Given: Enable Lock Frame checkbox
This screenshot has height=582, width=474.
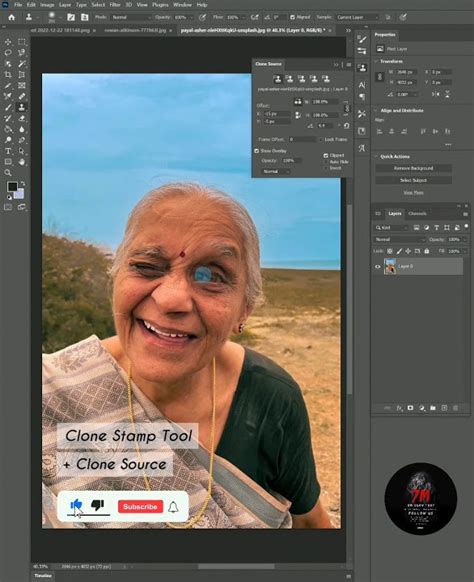Looking at the screenshot, I should click(x=321, y=140).
